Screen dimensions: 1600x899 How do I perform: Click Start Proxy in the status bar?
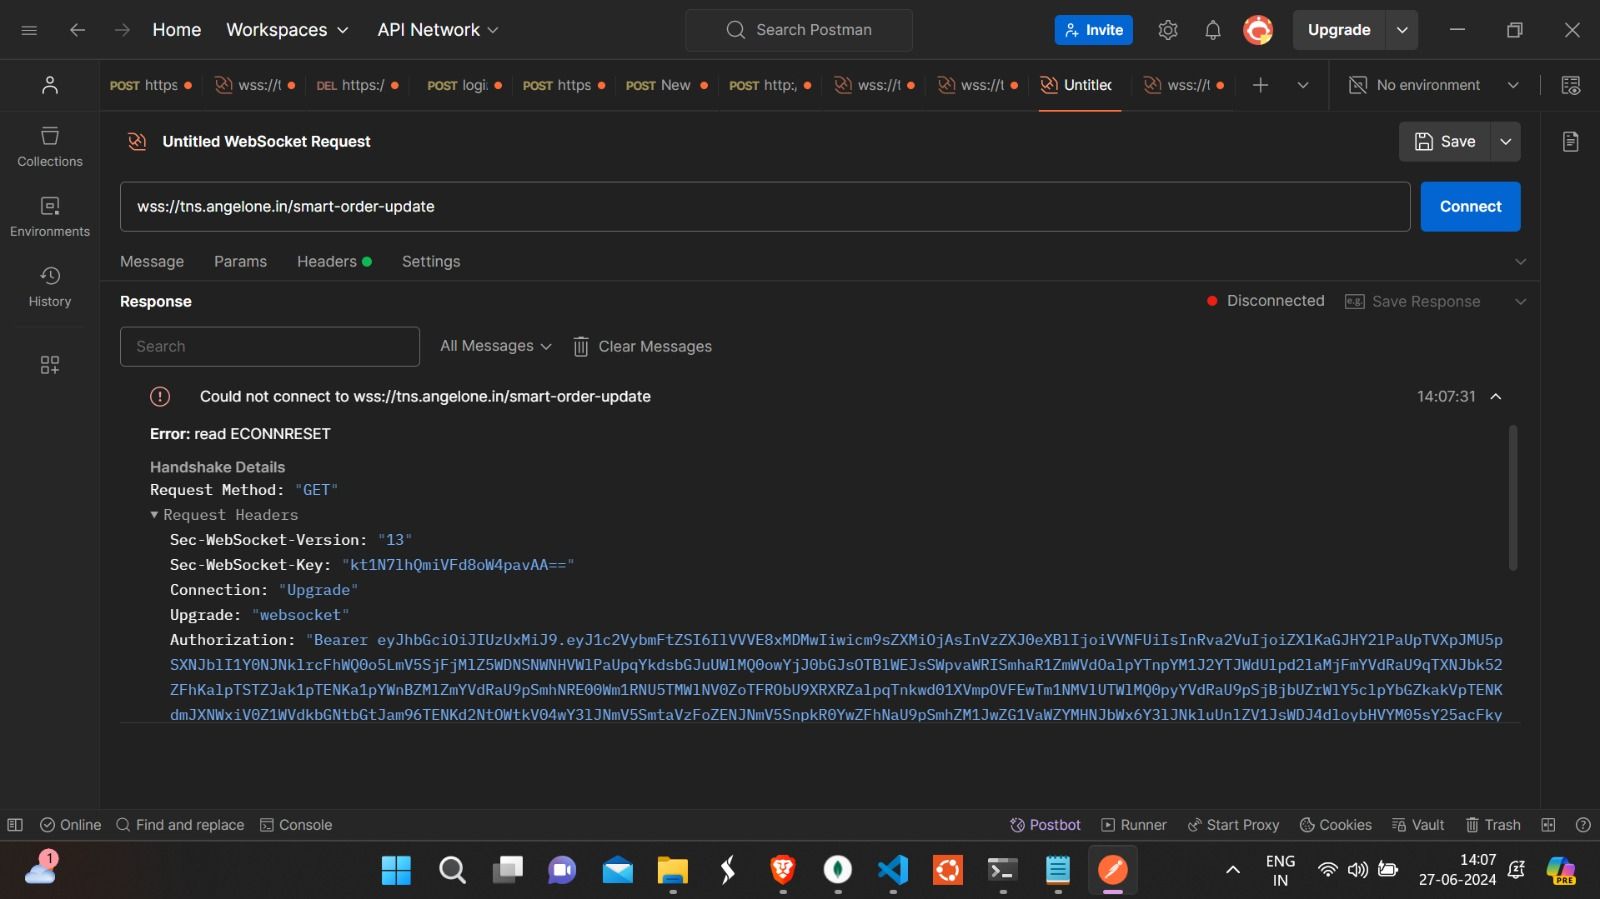pyautogui.click(x=1233, y=825)
